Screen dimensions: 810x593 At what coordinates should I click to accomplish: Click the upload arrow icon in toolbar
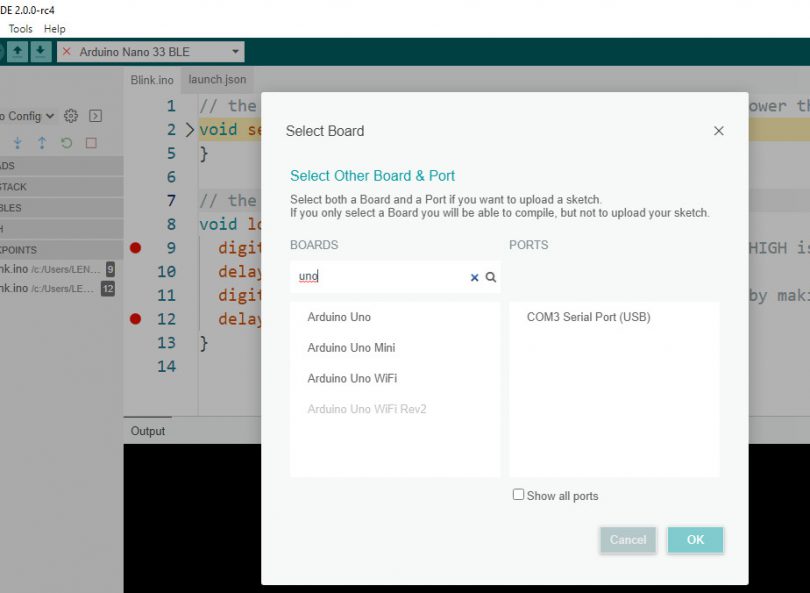coord(18,51)
